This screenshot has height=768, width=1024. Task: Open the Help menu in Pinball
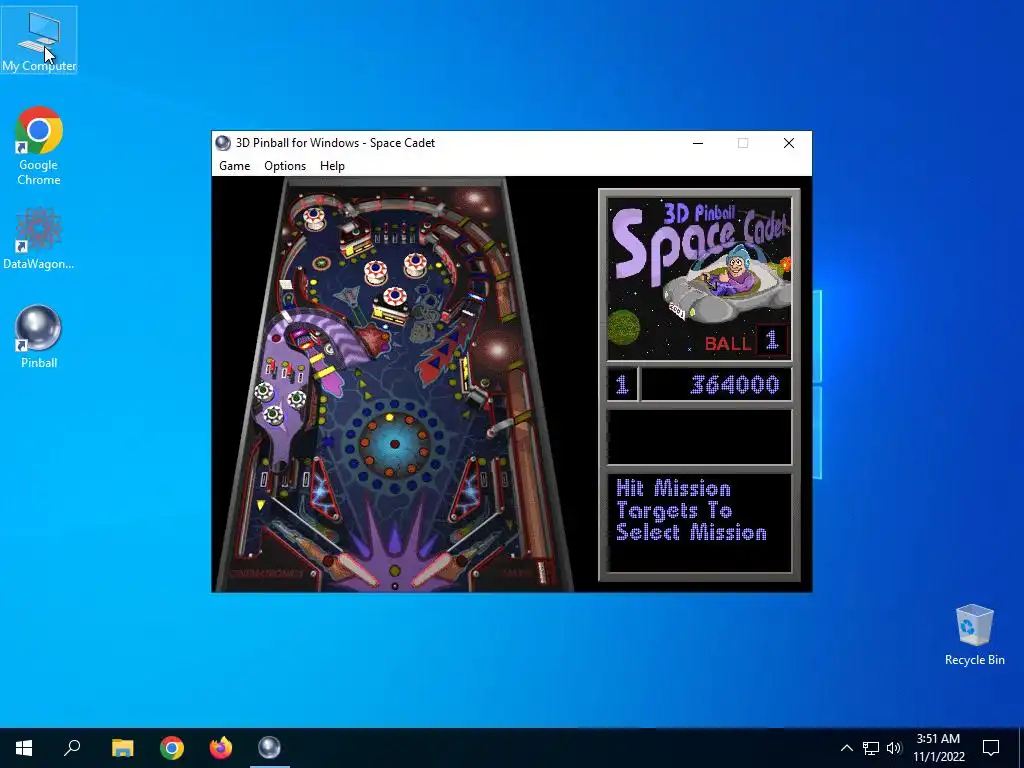coord(332,166)
